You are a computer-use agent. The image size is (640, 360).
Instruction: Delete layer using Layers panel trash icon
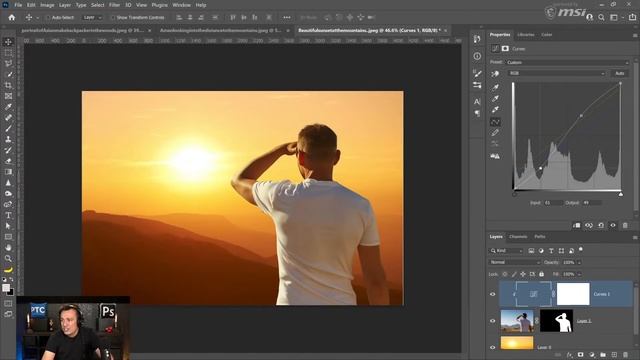625,355
